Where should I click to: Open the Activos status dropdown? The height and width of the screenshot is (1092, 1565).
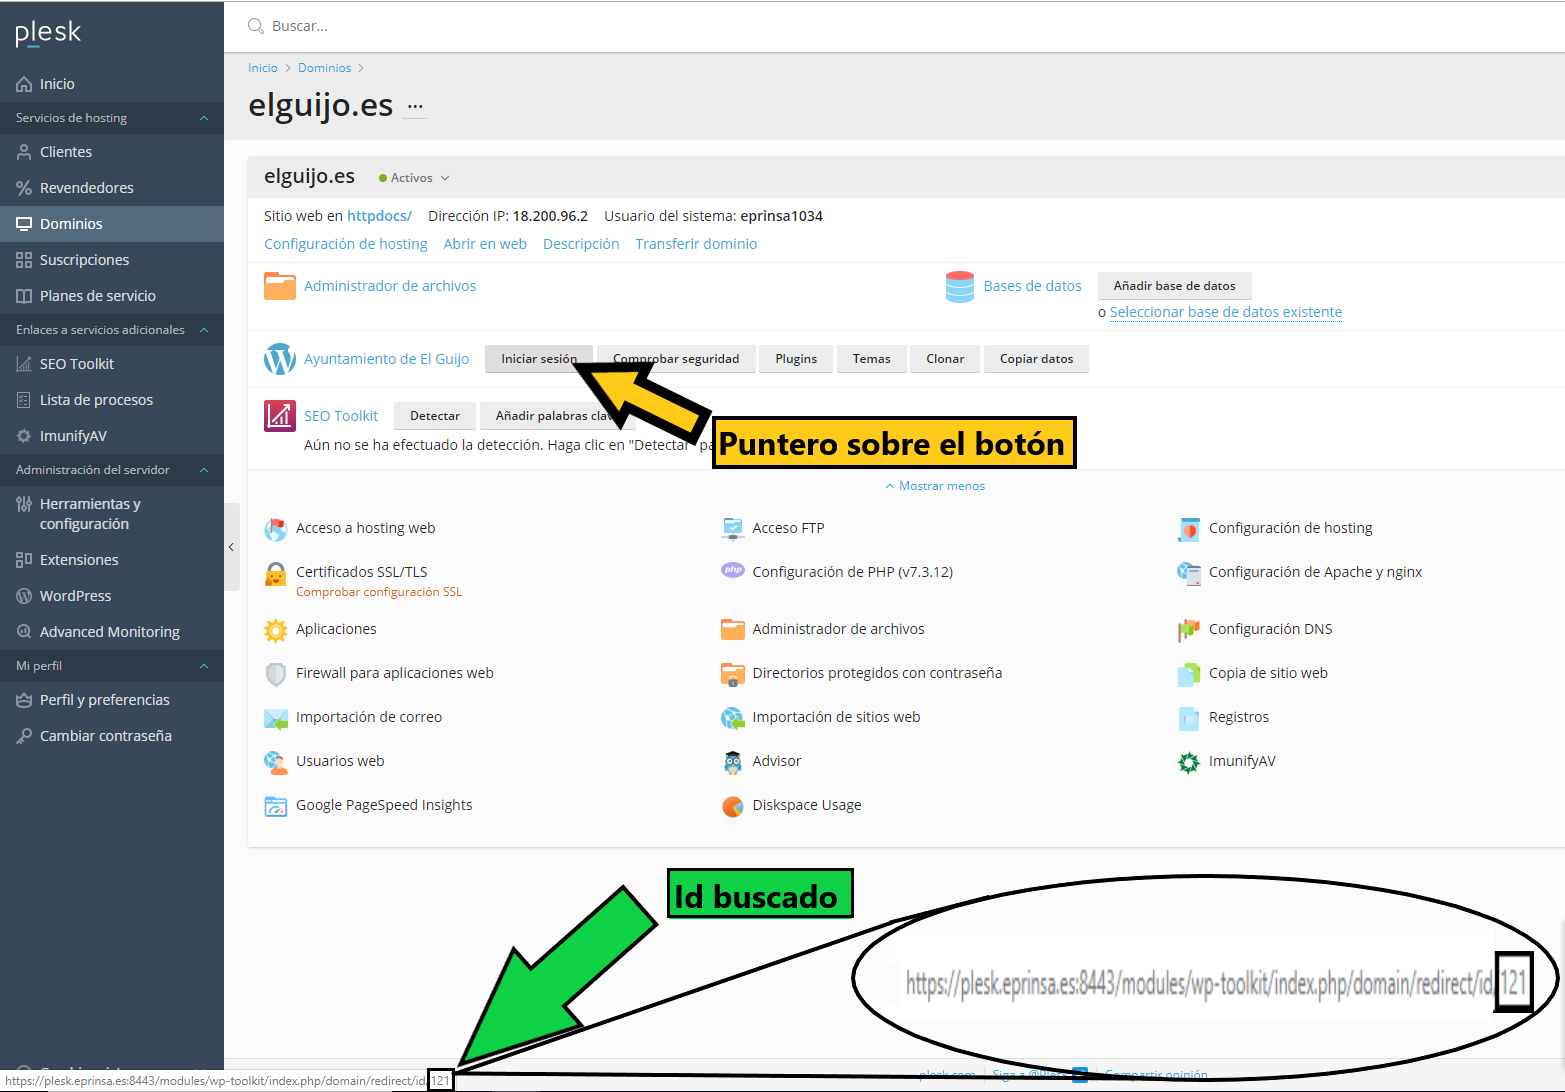click(415, 178)
